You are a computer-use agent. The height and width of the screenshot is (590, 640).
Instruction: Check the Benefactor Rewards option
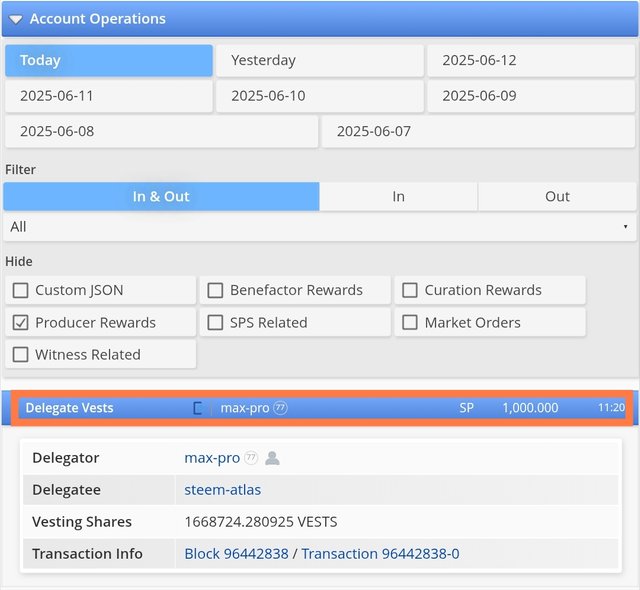tap(215, 291)
